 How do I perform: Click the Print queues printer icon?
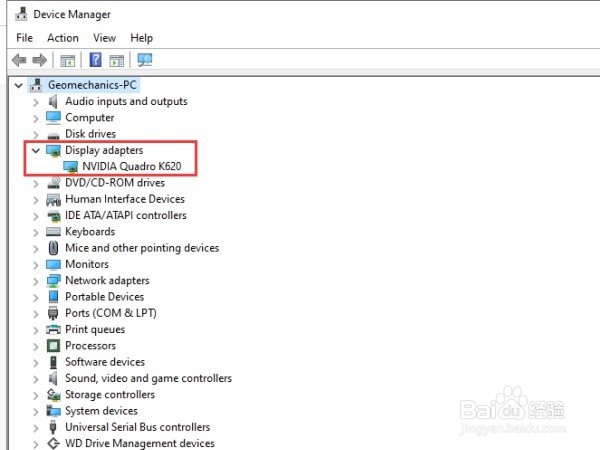click(x=53, y=329)
